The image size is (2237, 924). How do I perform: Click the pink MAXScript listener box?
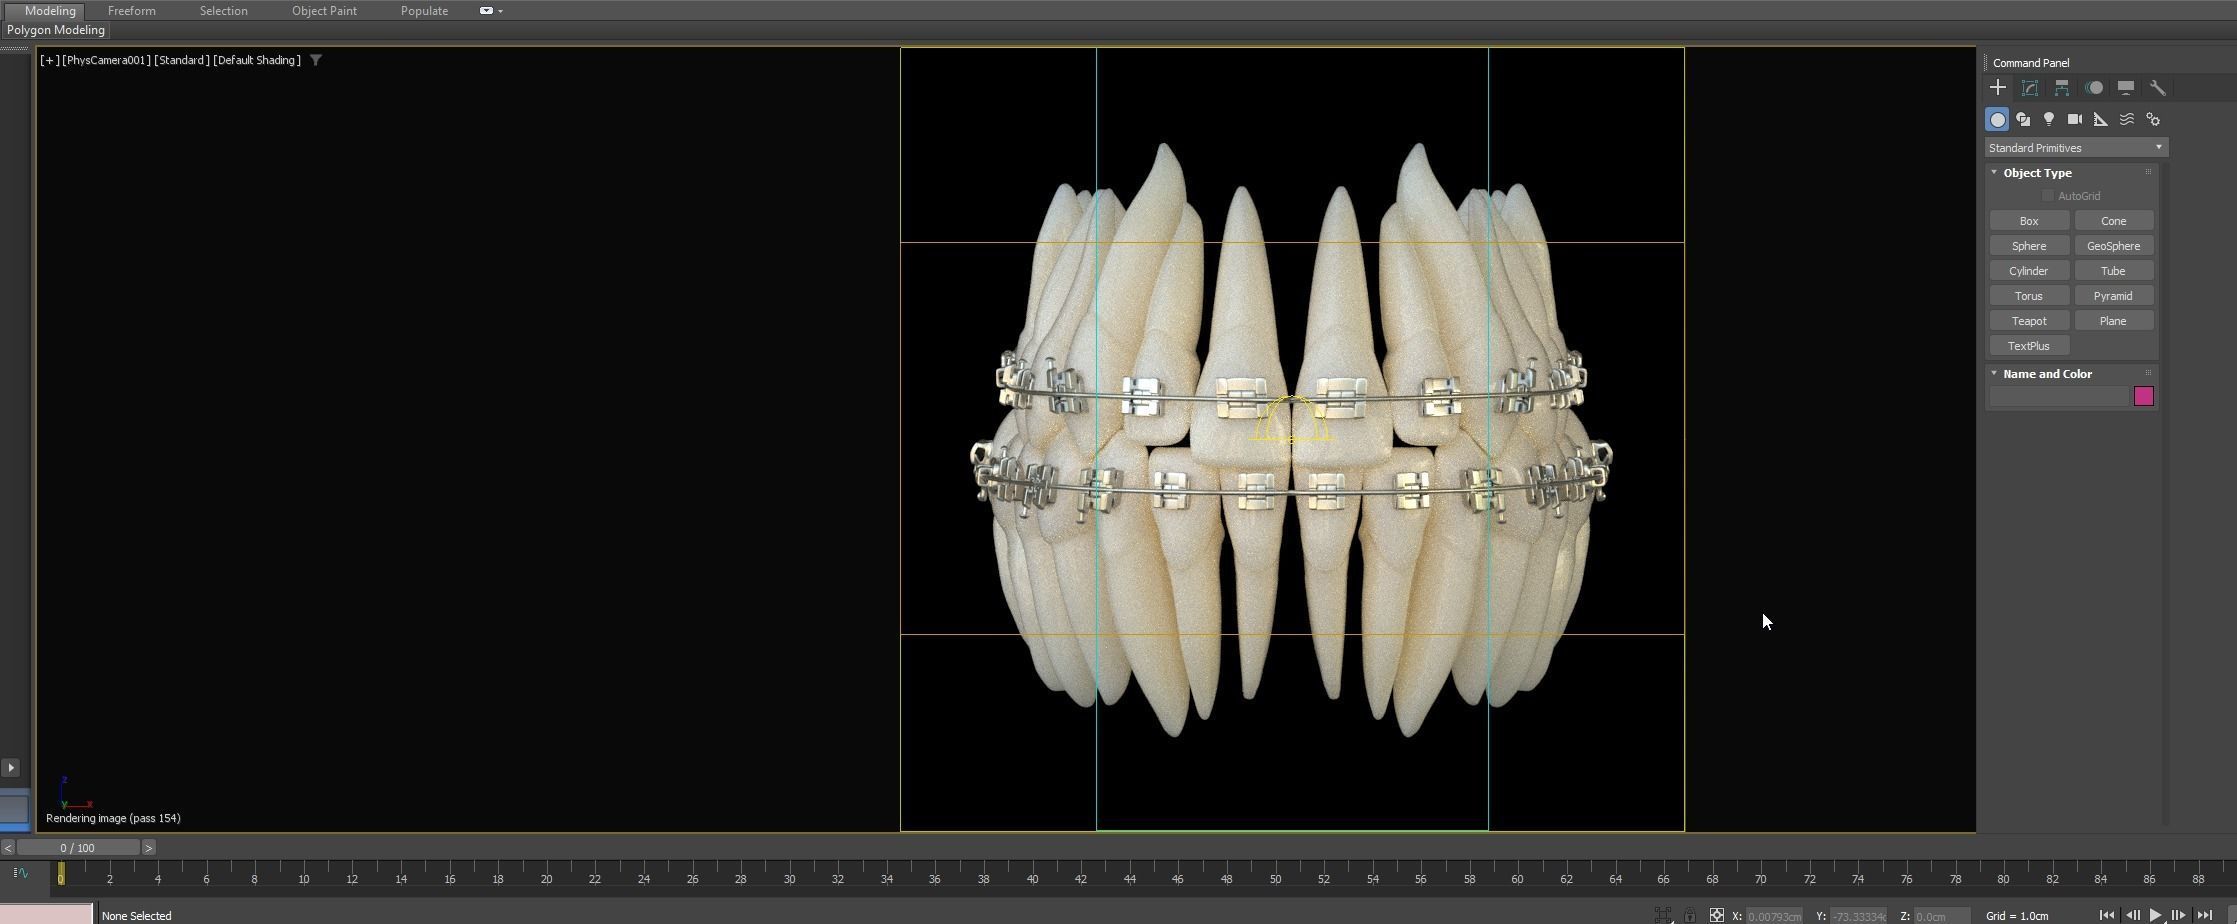tap(46, 914)
